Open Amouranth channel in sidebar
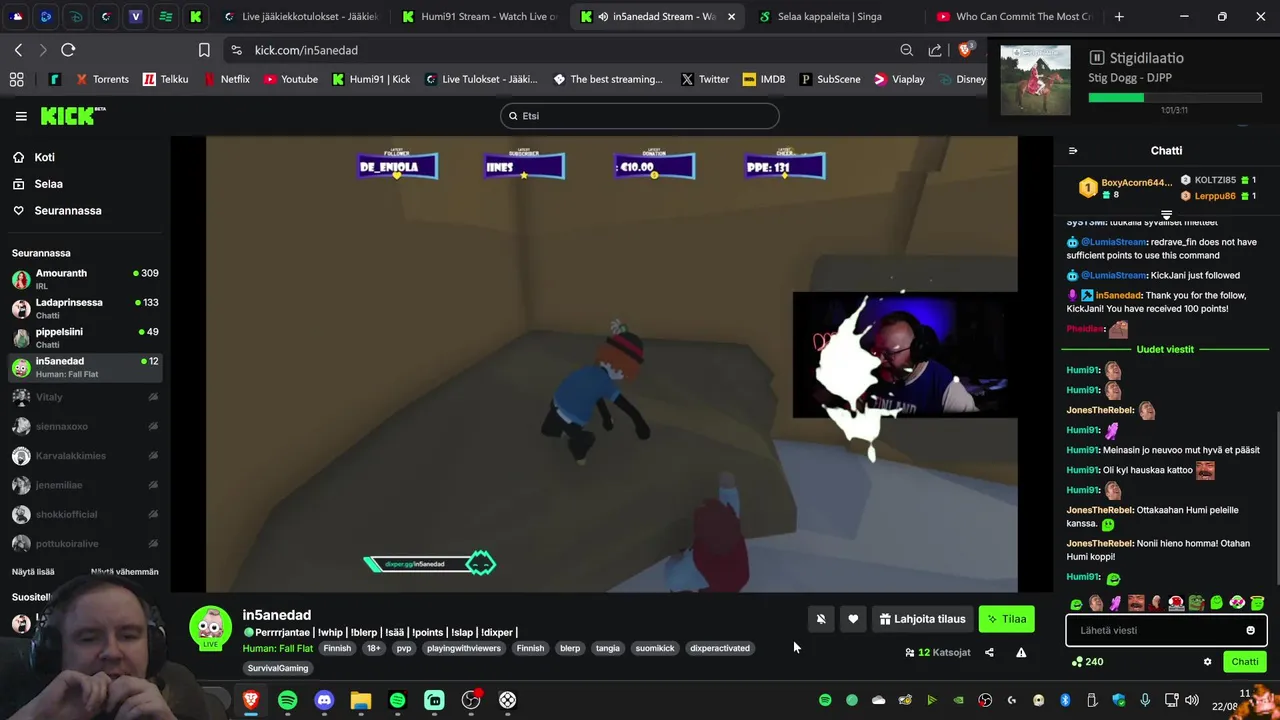This screenshot has height=720, width=1280. 85,279
